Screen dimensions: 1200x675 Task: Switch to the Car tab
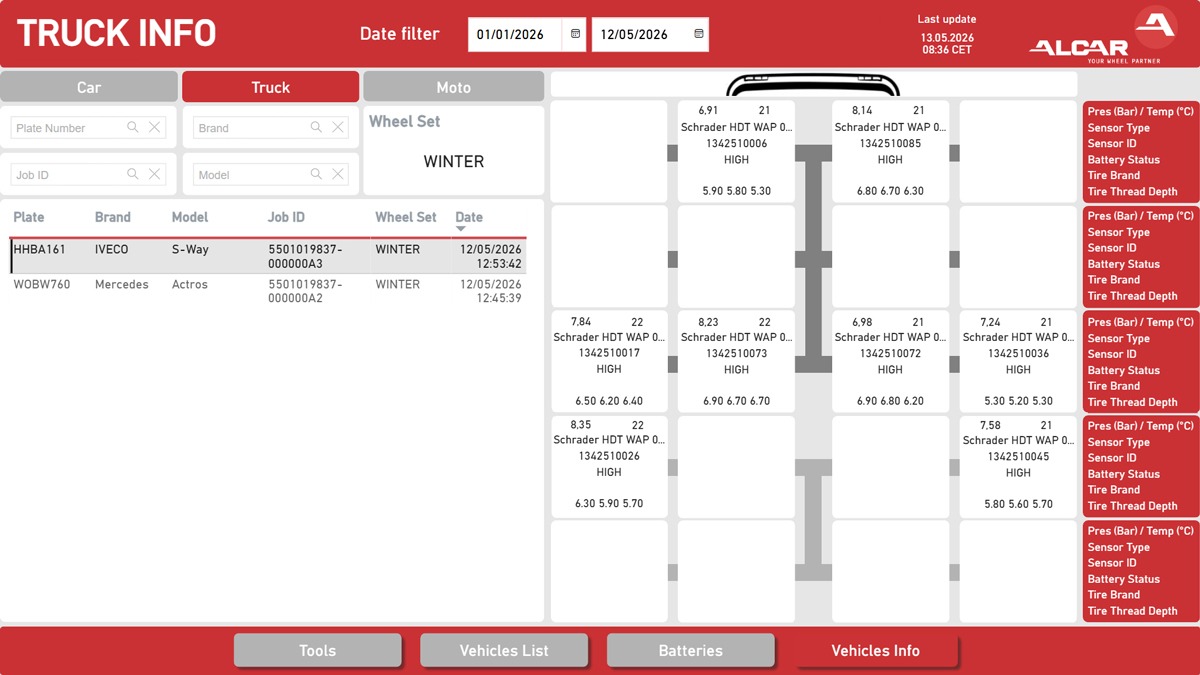point(89,87)
